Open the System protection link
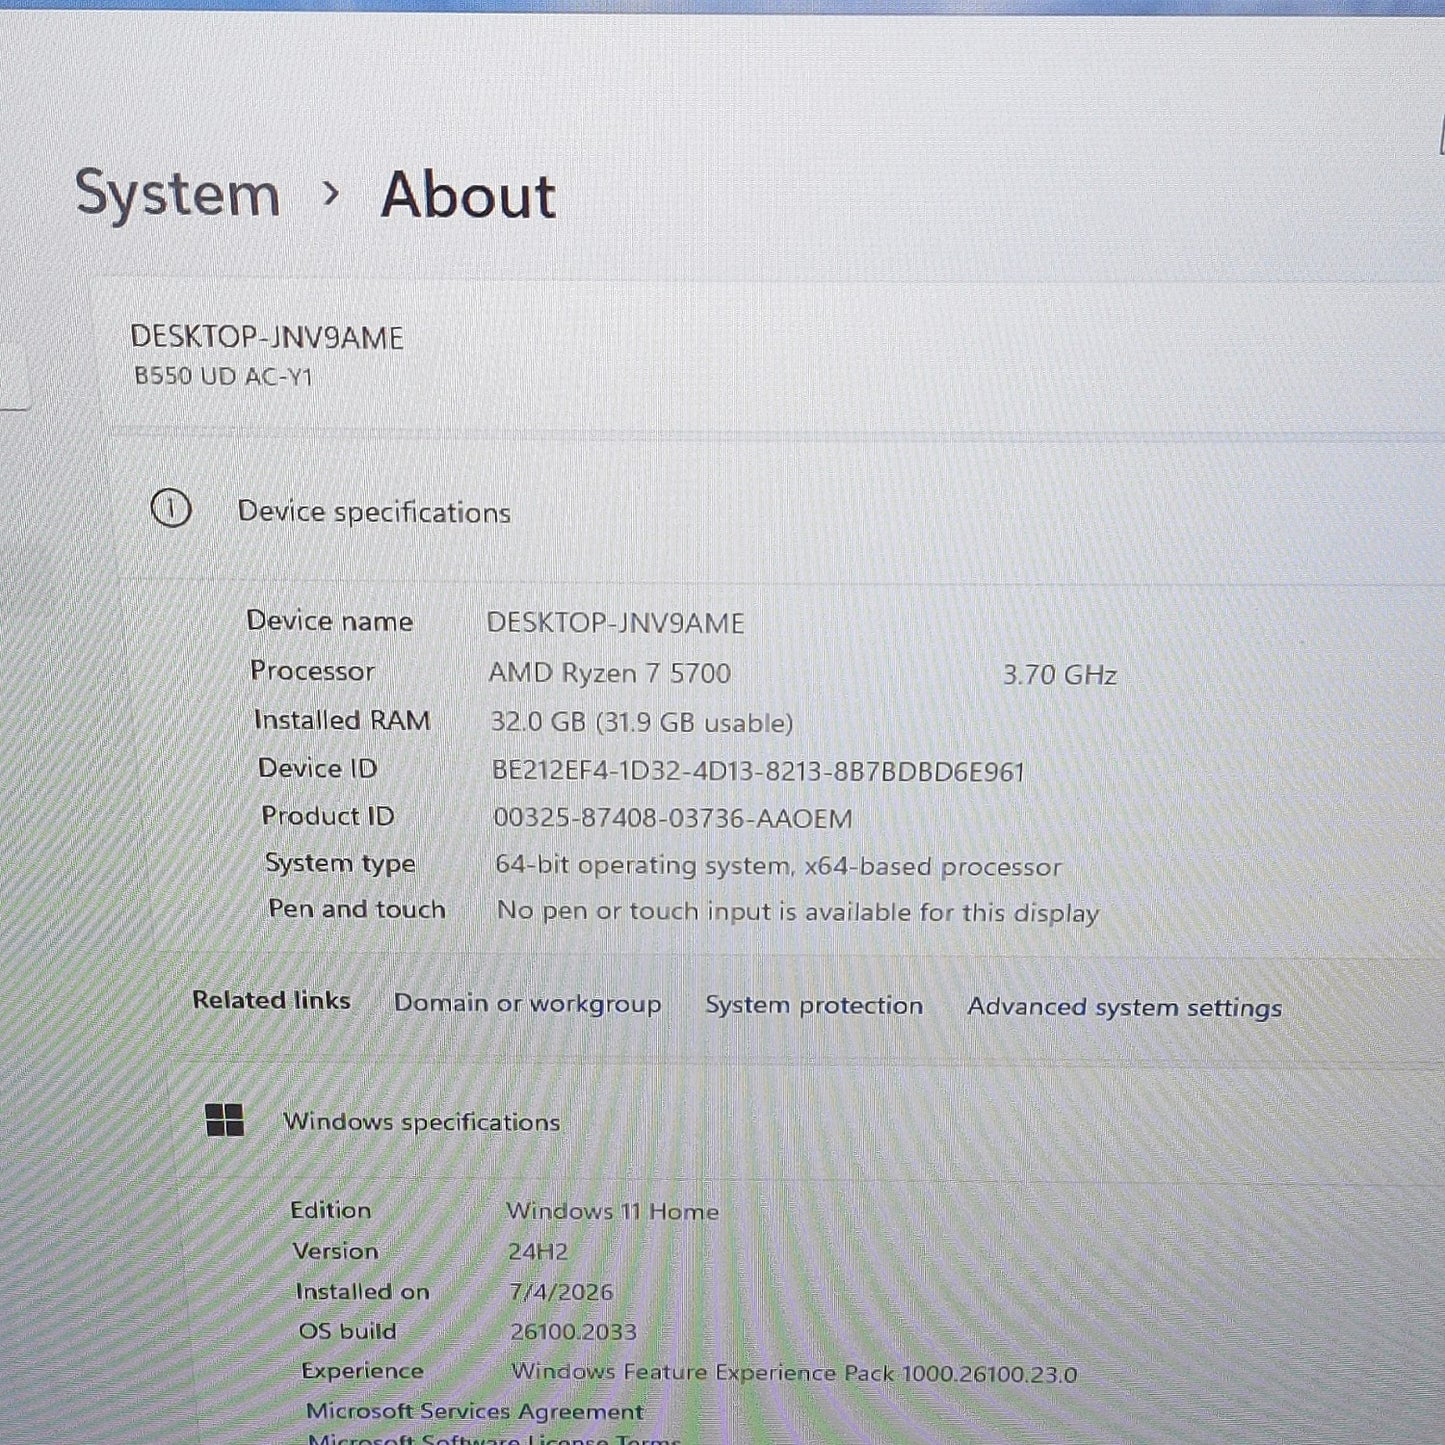Viewport: 1445px width, 1445px height. (814, 1005)
